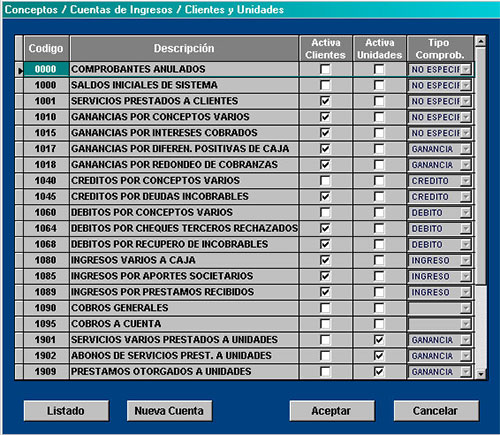
Task: Uncheck Activa Clientes for SERVICIOS PRESTADOS A CLIENTES
Action: tap(325, 101)
